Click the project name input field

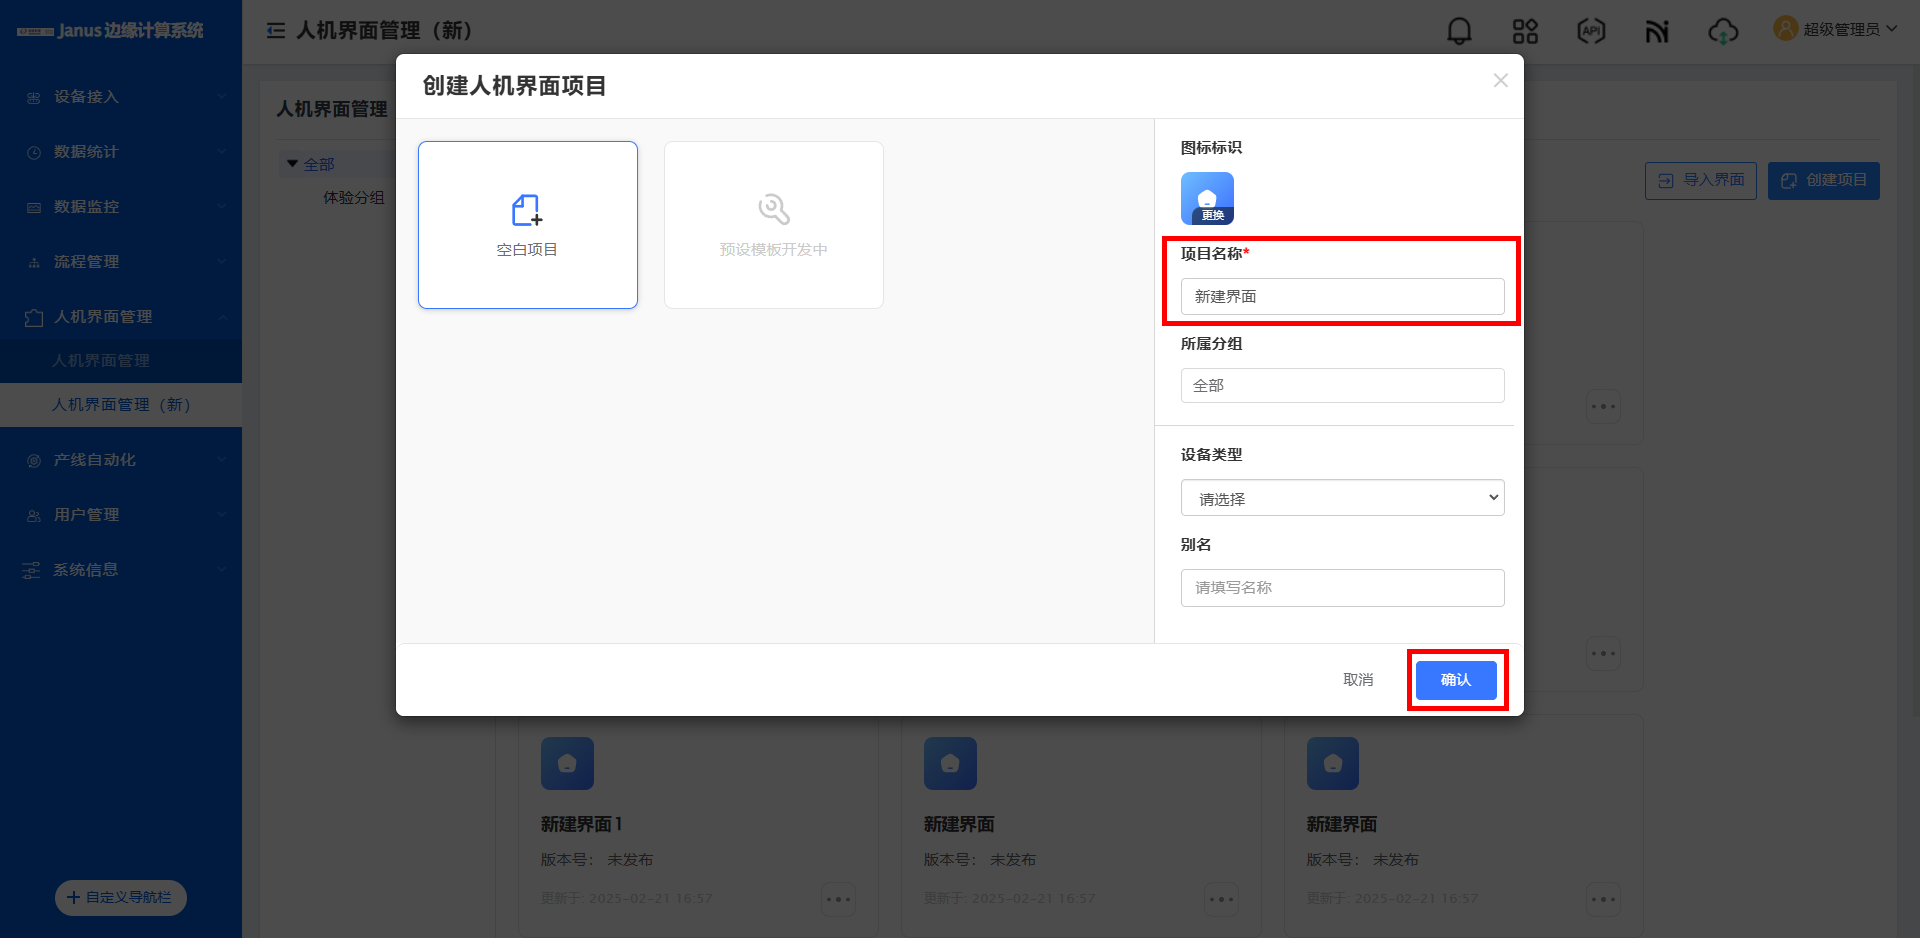point(1342,297)
